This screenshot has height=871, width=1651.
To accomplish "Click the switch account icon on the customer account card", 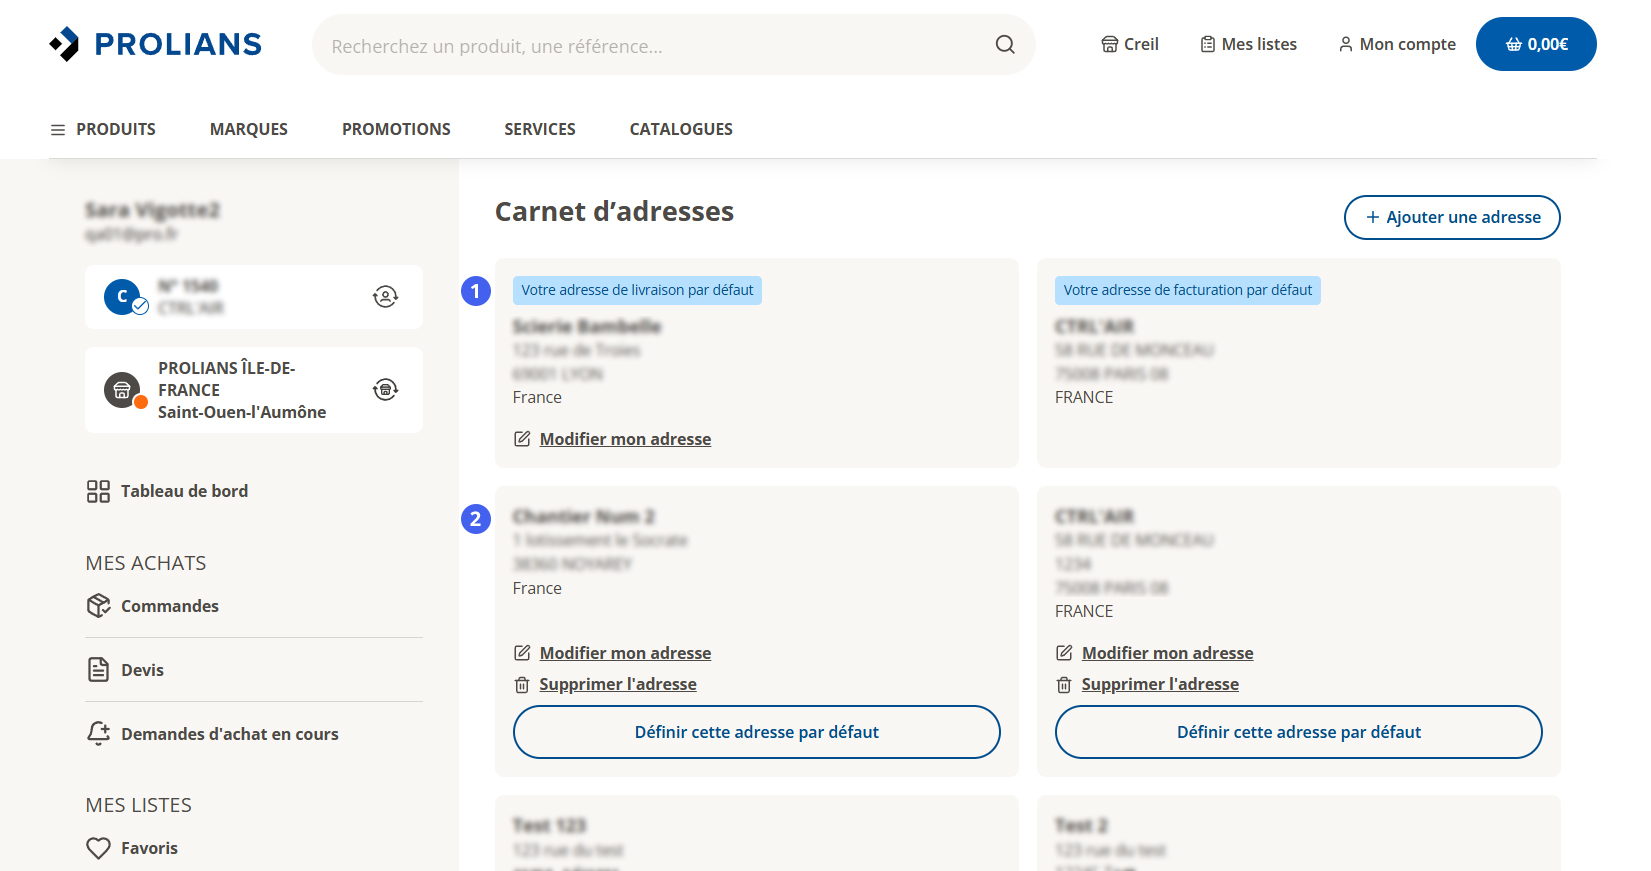I will pyautogui.click(x=386, y=296).
